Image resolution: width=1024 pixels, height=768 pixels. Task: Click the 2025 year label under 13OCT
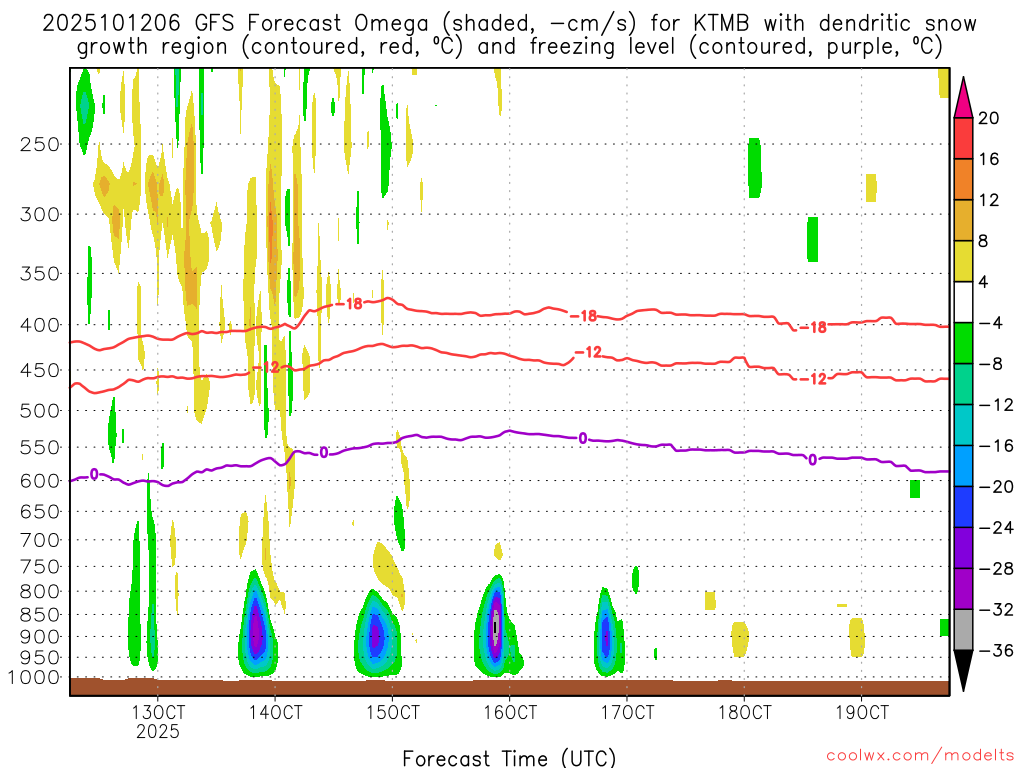[158, 732]
